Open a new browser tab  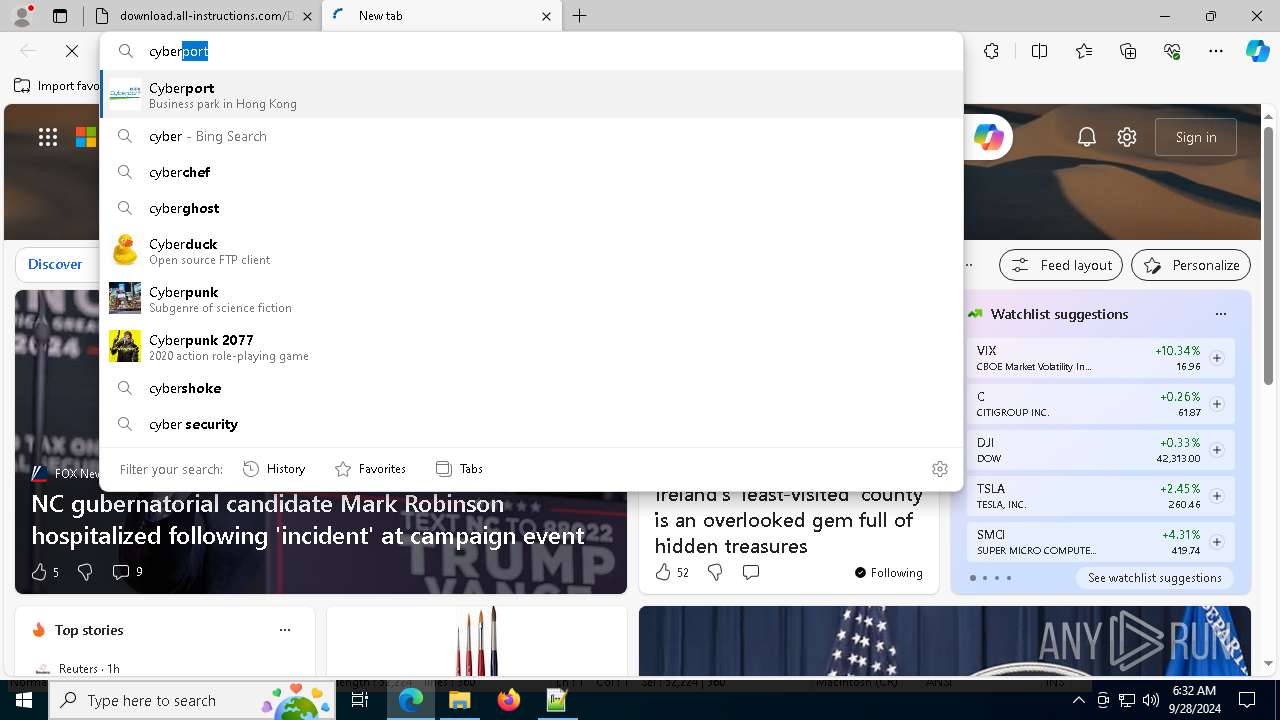tap(580, 16)
